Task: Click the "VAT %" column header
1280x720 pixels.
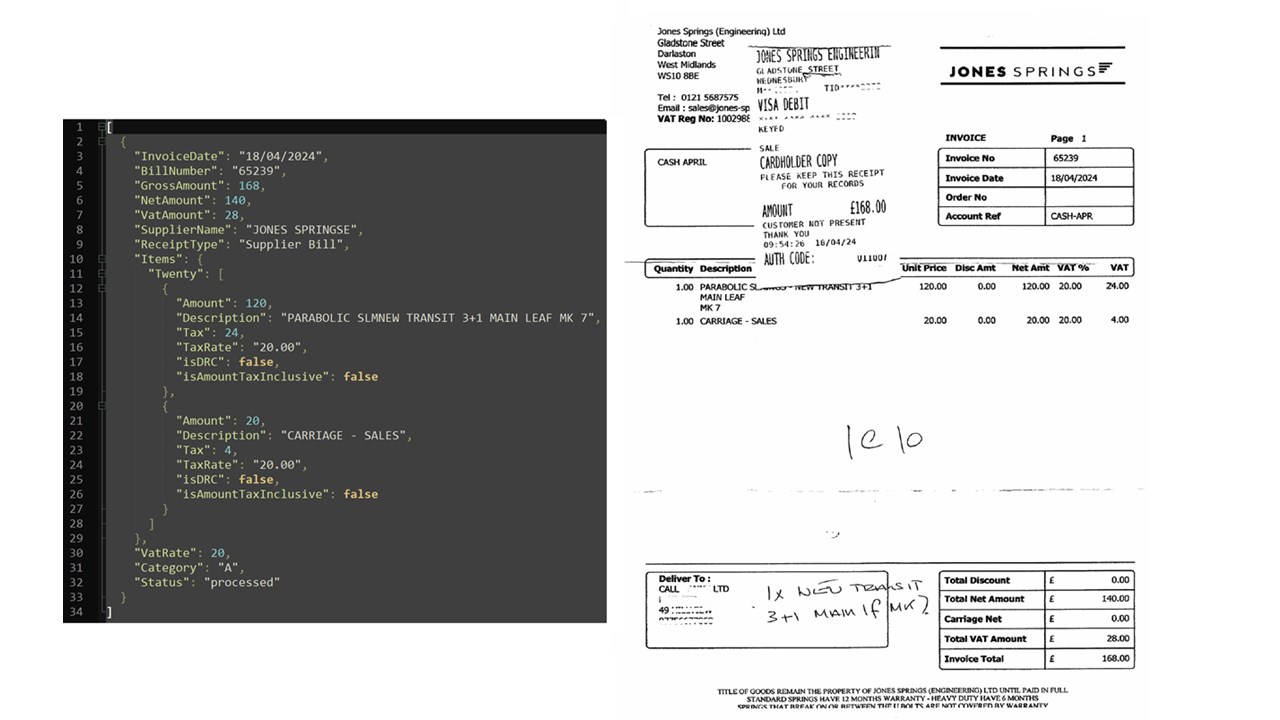Action: 1073,268
